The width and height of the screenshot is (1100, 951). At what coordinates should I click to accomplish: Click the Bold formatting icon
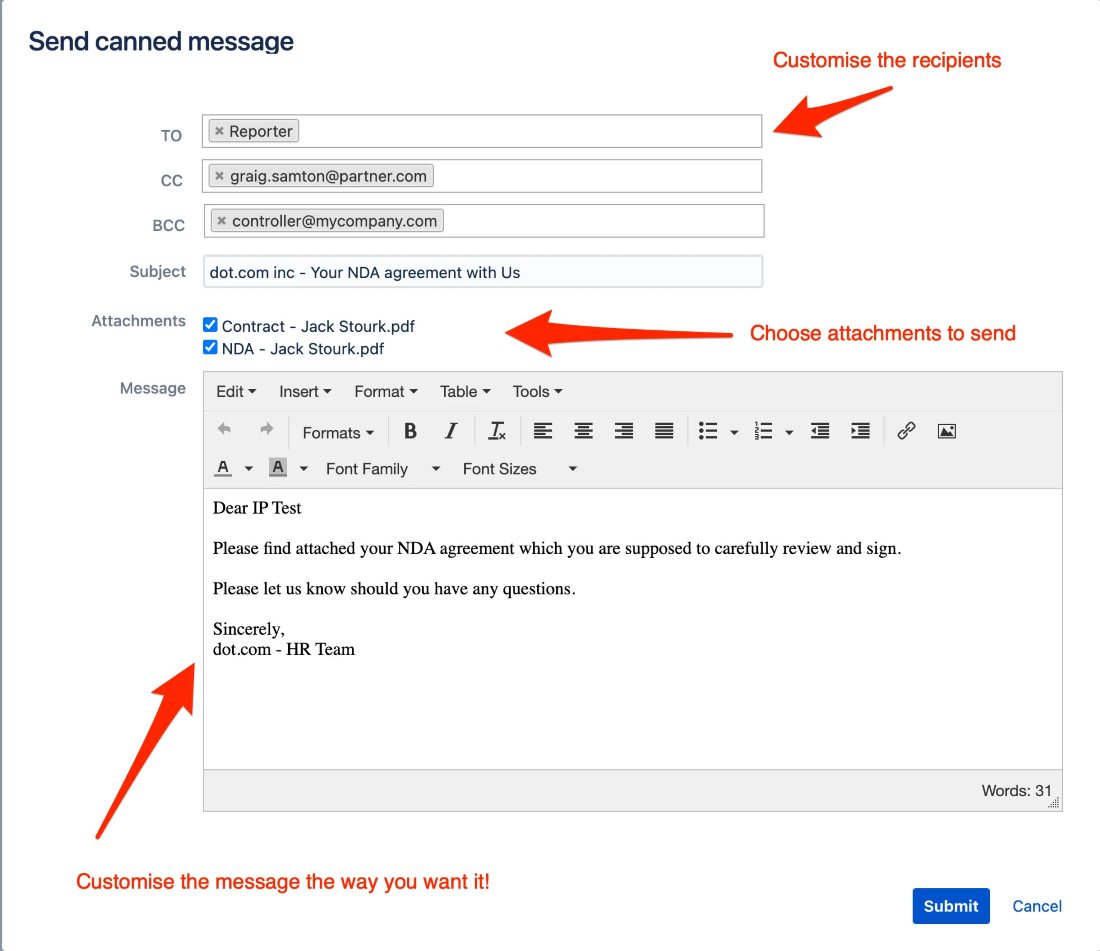(x=410, y=431)
